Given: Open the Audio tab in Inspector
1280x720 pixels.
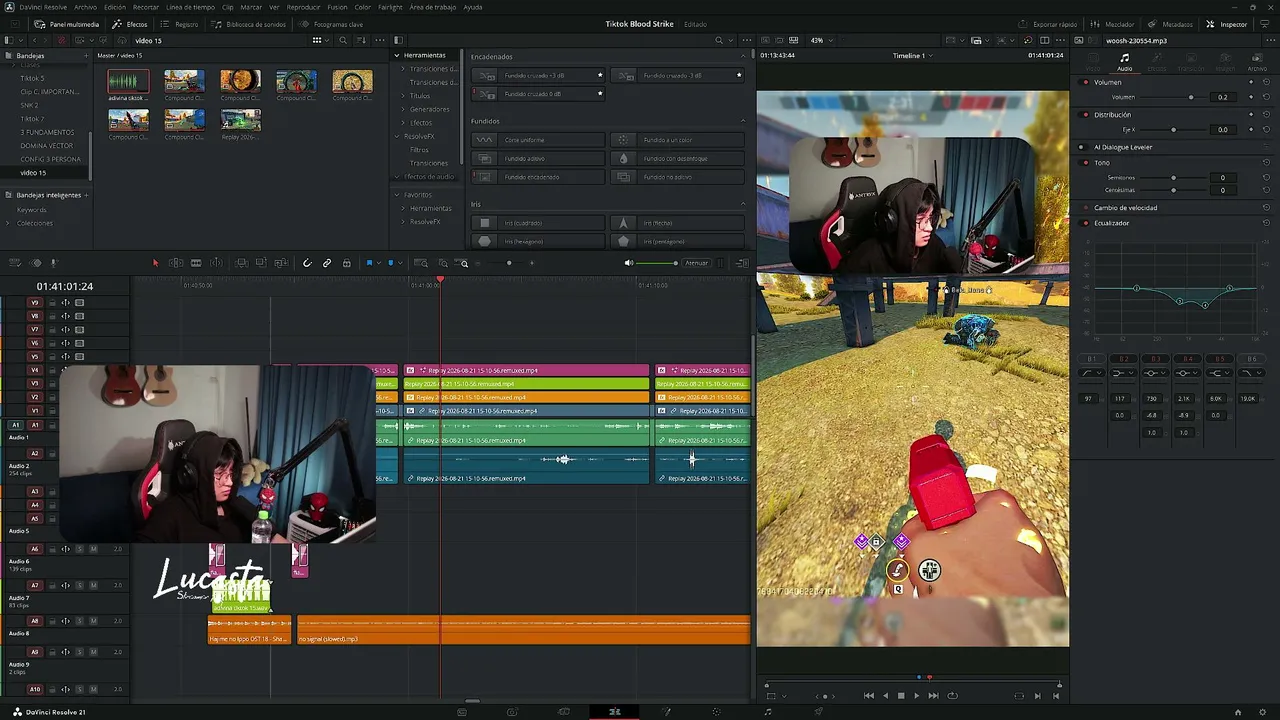Looking at the screenshot, I should [1125, 63].
